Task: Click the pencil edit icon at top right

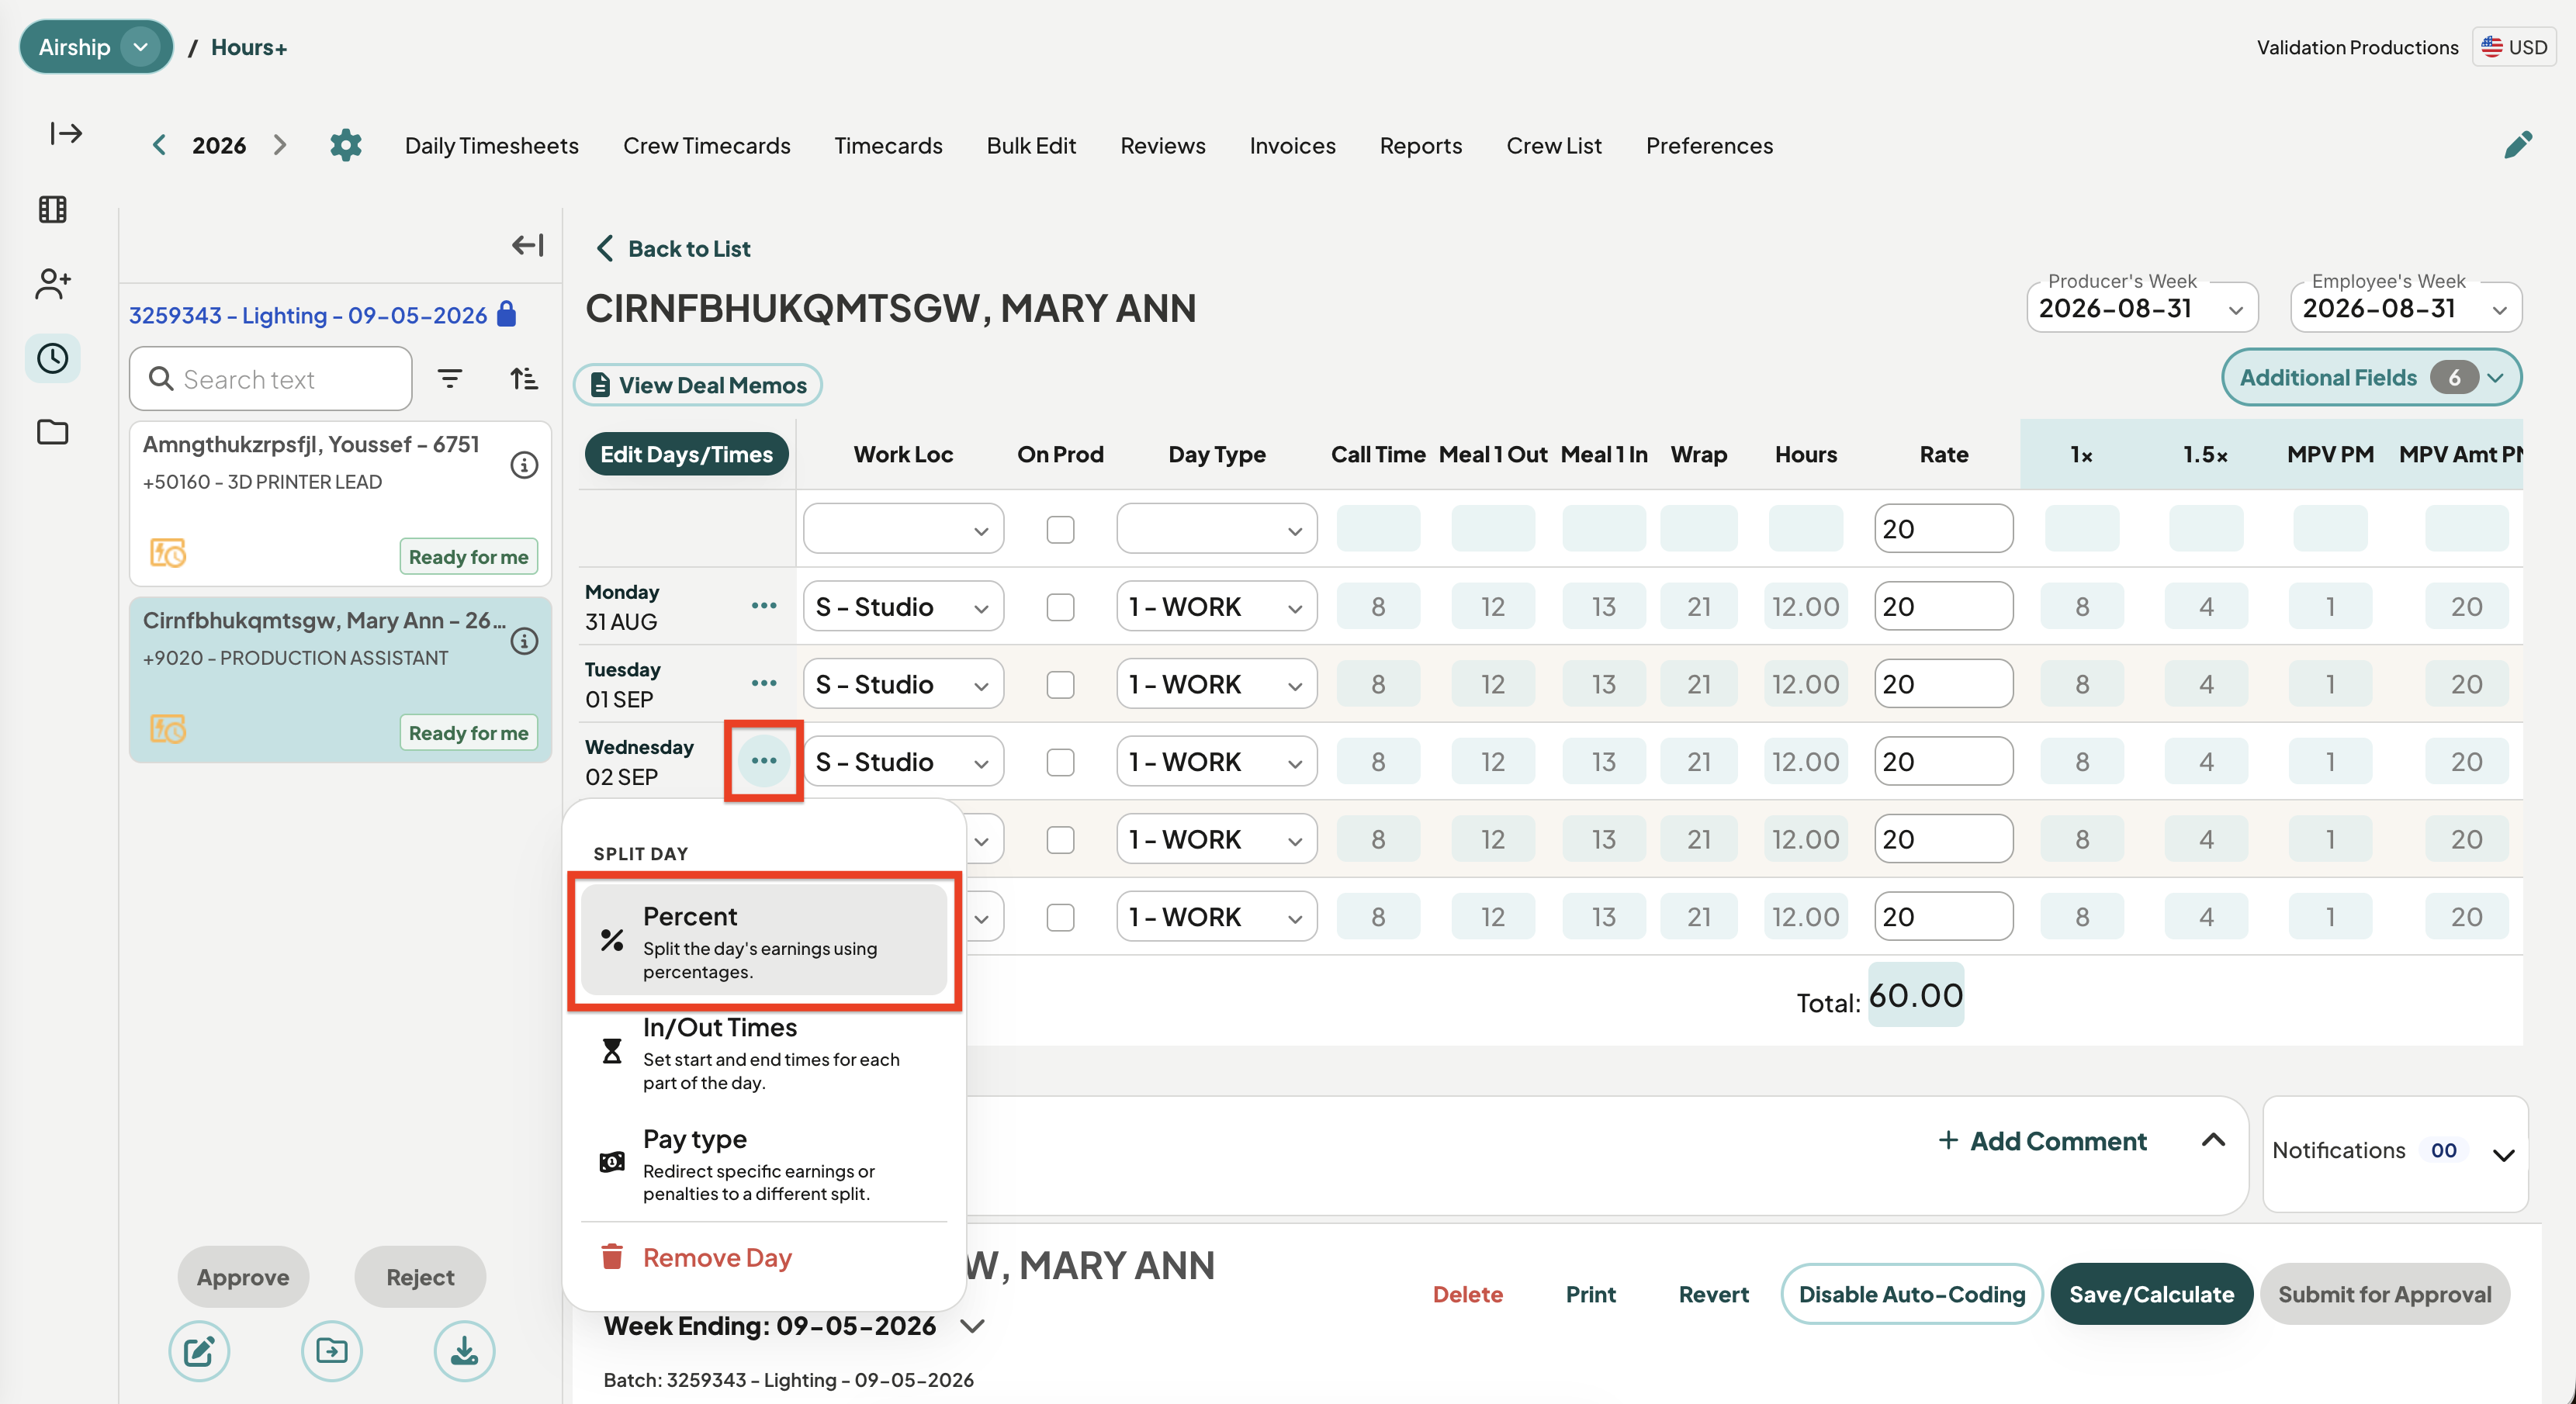Action: tap(2518, 145)
